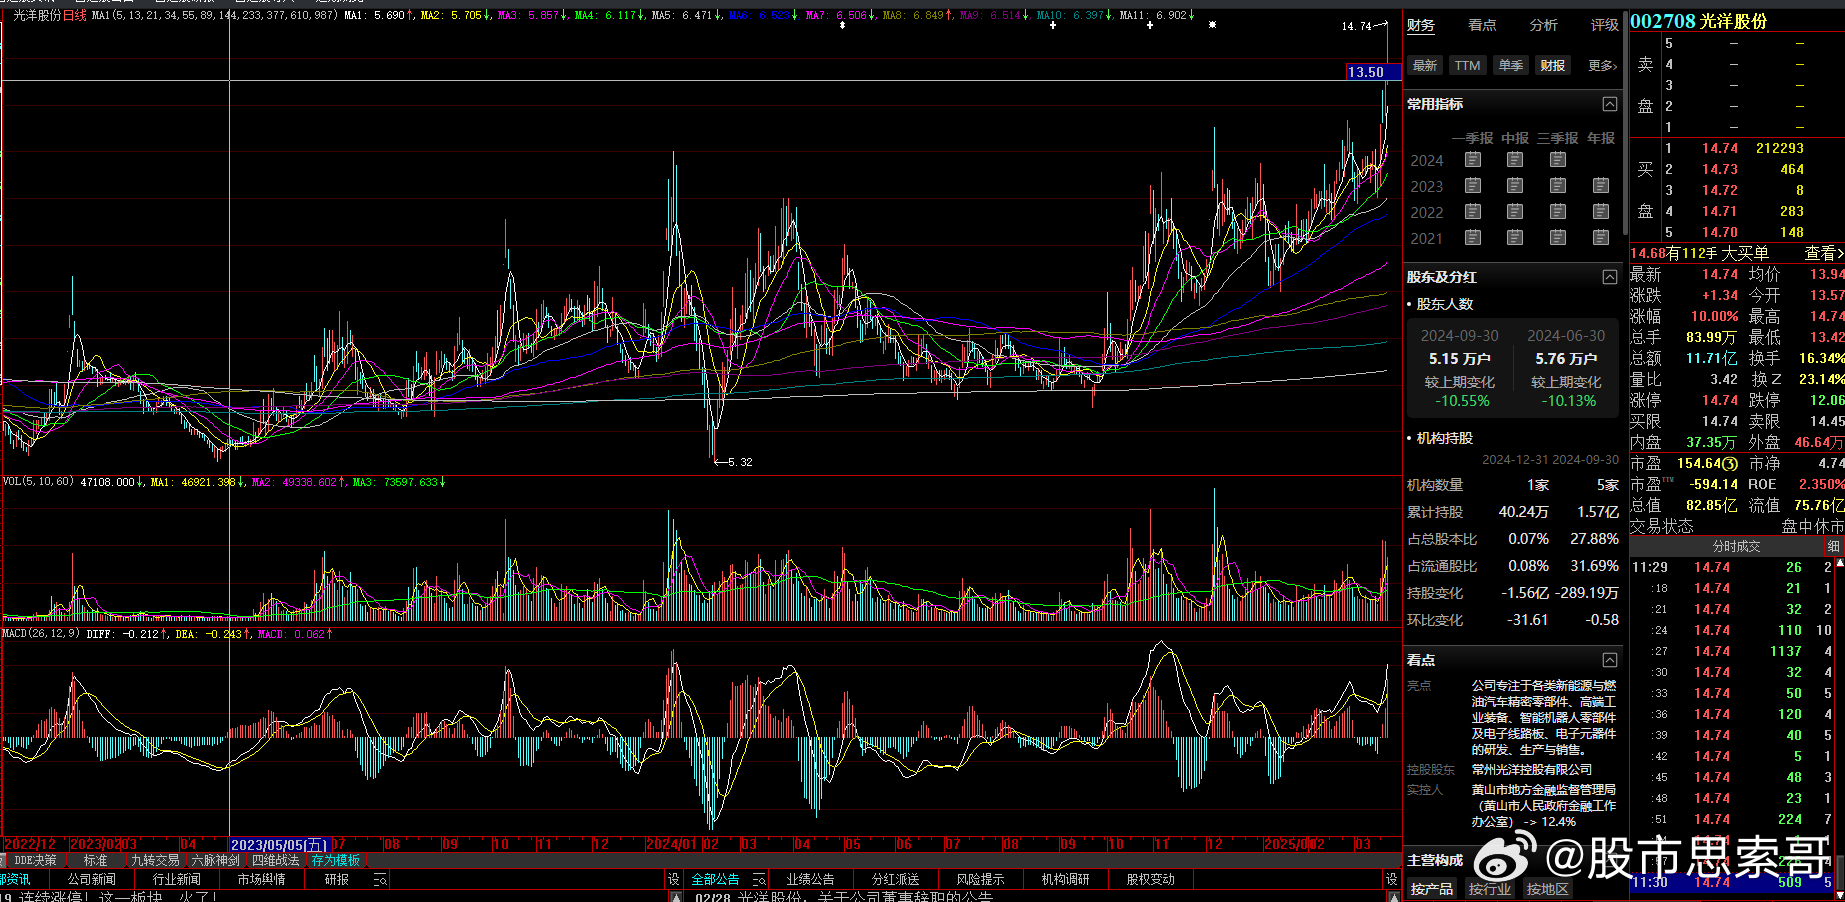Select the 标准 chart template tab

[96, 860]
